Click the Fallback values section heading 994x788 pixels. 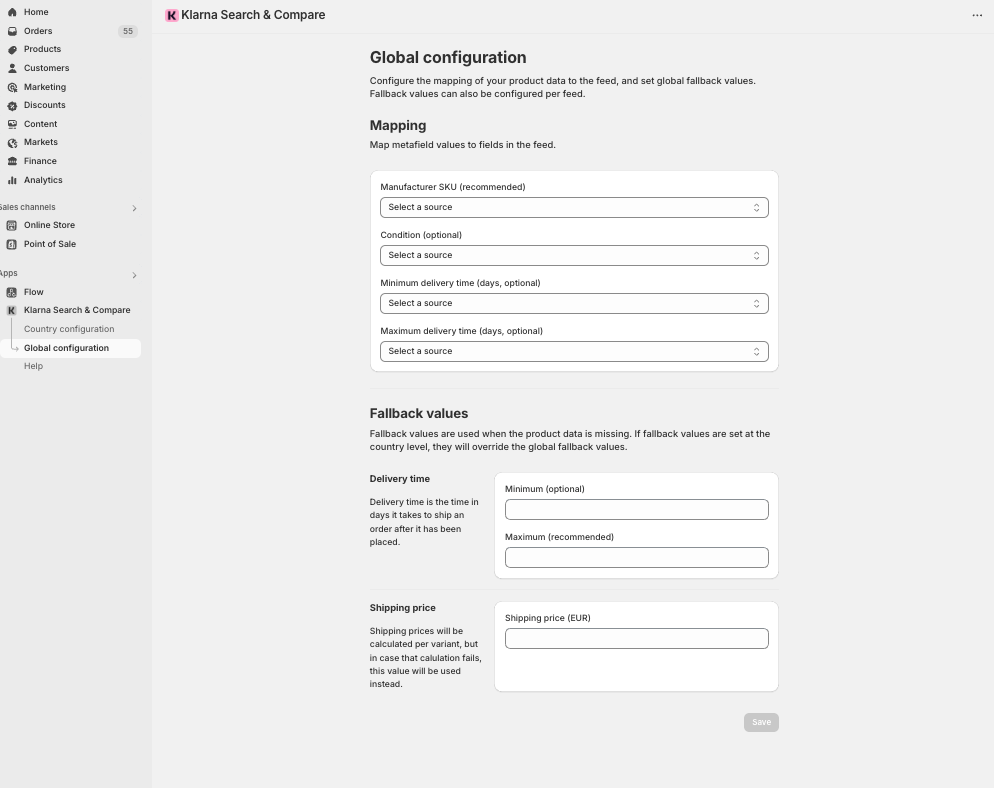point(419,413)
